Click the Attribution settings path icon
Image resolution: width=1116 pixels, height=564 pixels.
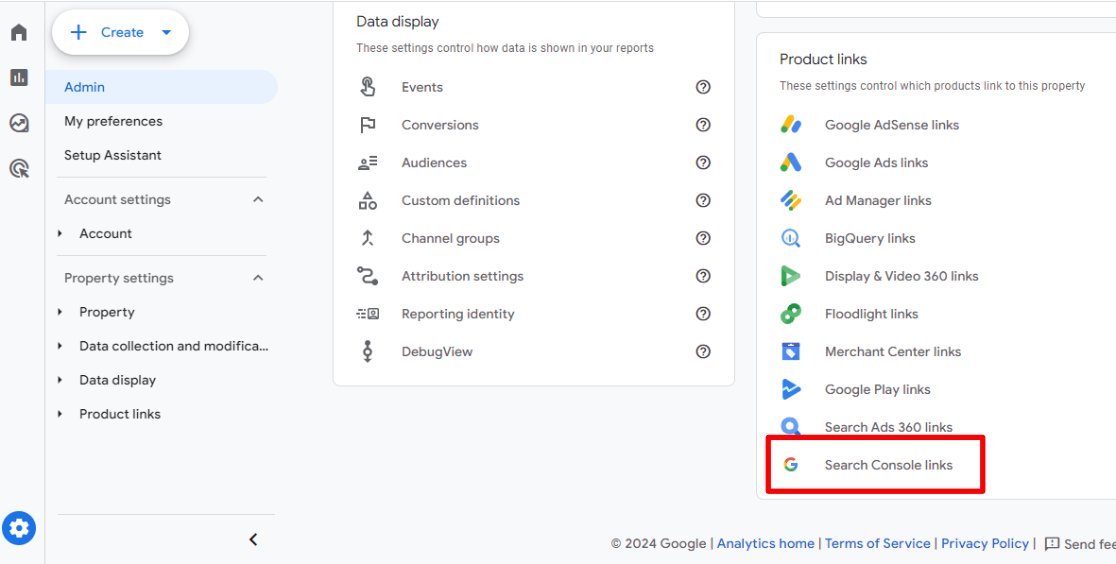coord(367,276)
